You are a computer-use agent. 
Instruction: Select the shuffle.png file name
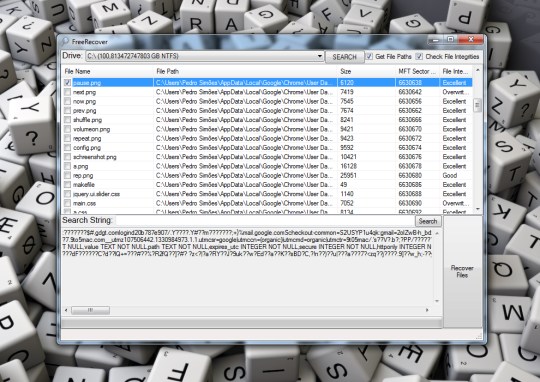[x=87, y=120]
